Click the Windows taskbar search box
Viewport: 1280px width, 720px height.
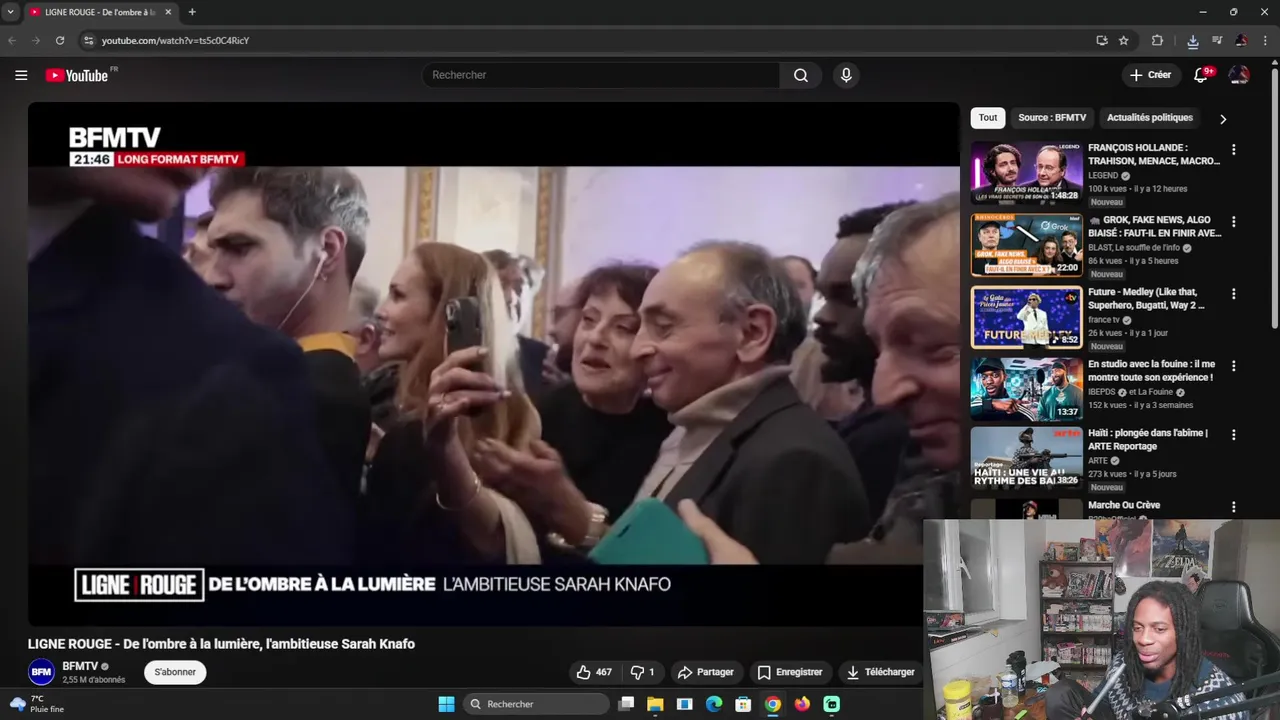(538, 704)
